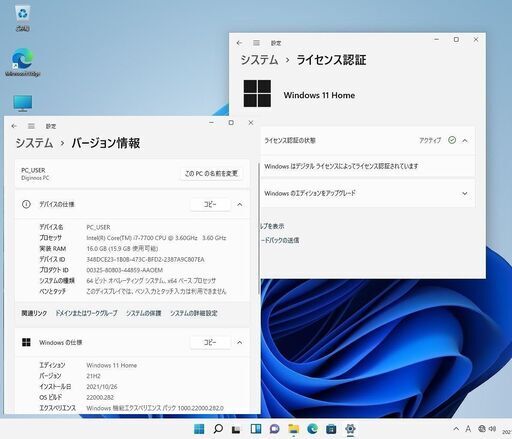The image size is (512, 439).
Task: Copy Windows specifications with コピー button
Action: [x=210, y=342]
